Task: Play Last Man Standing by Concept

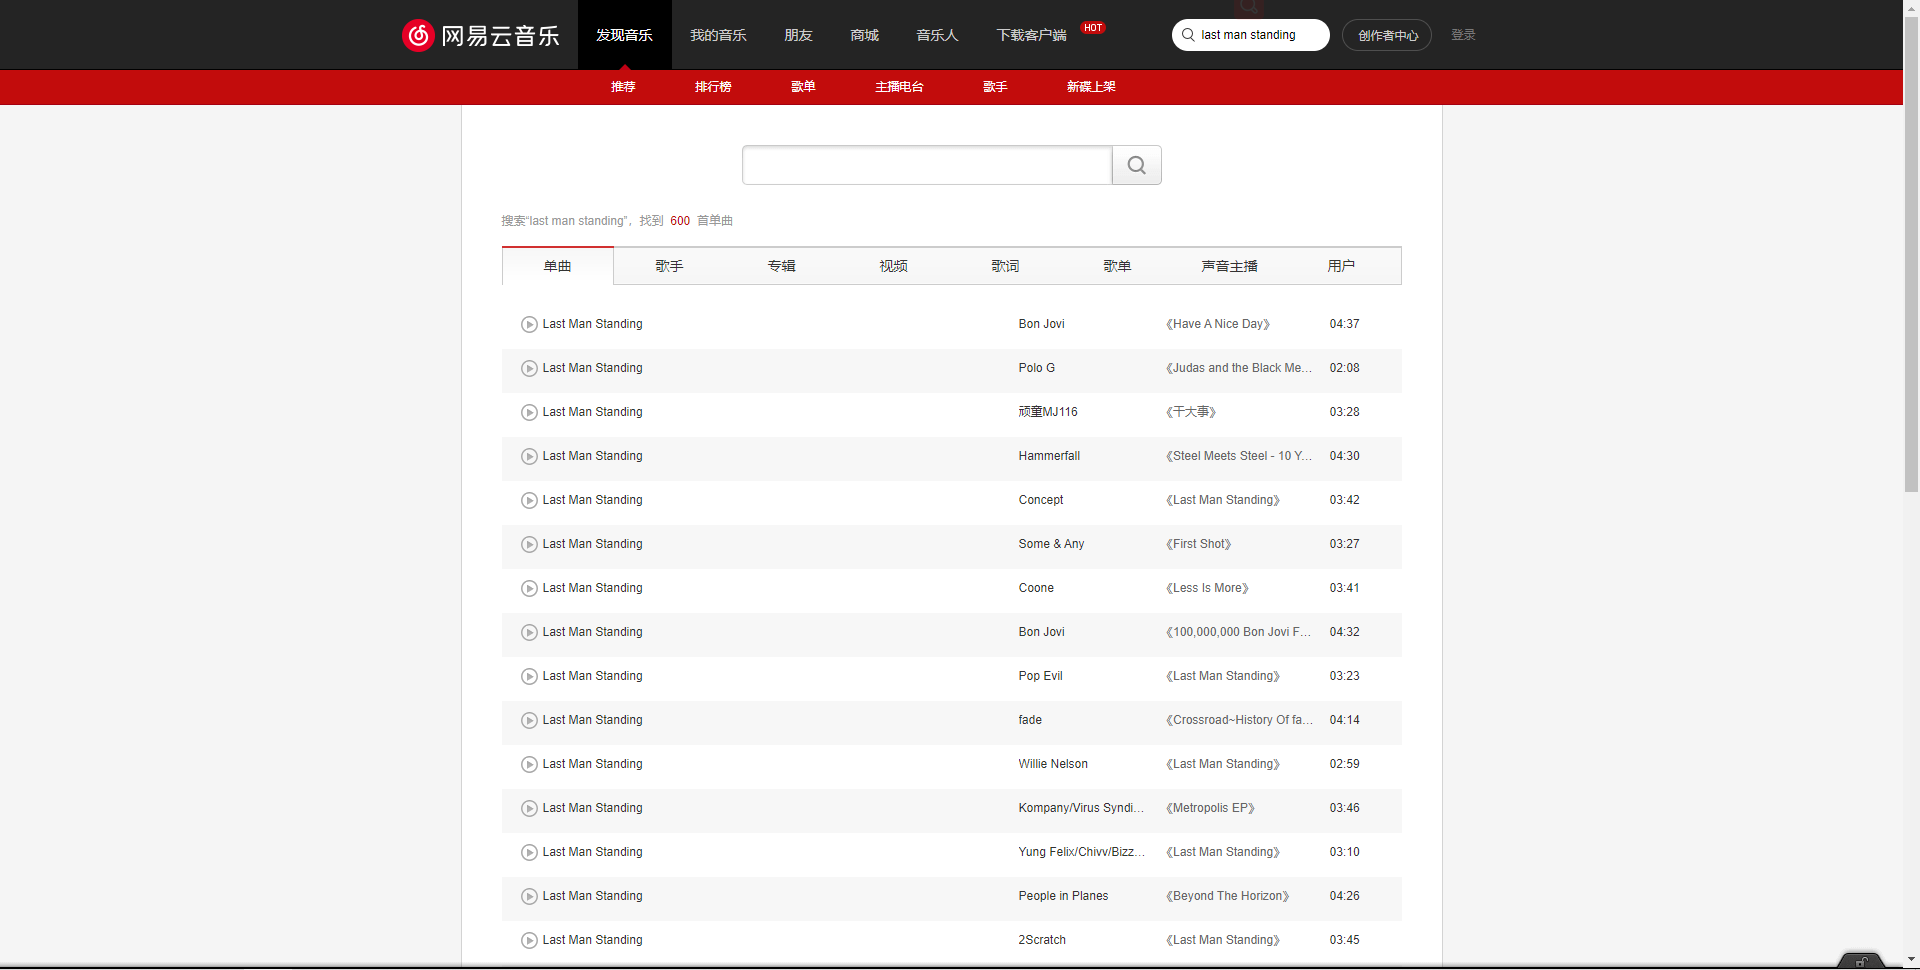Action: coord(529,500)
